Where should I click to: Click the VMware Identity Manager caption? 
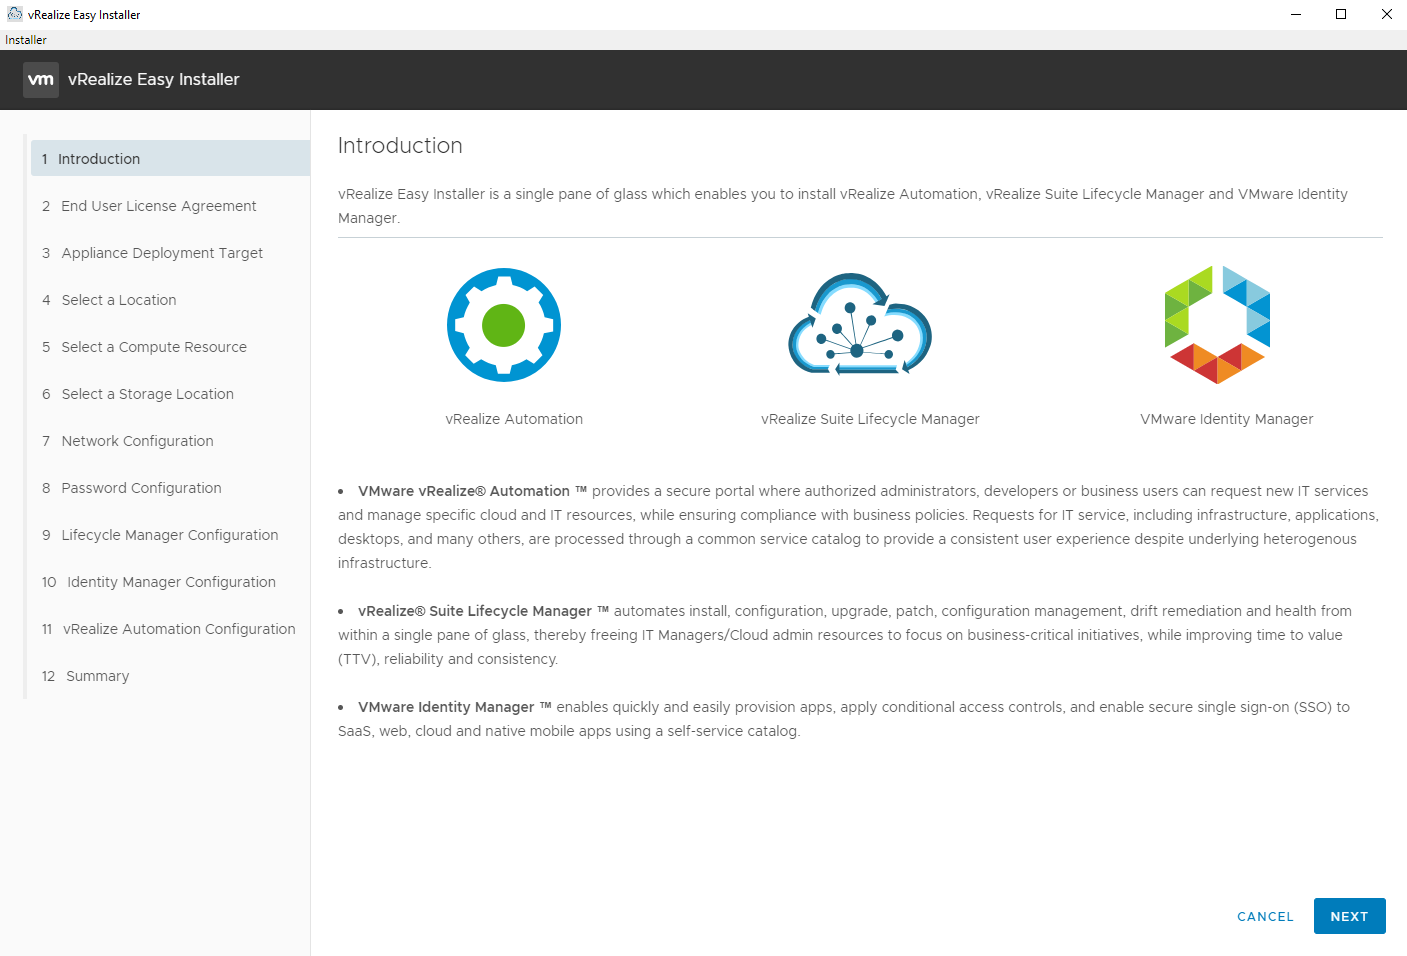pos(1227,419)
